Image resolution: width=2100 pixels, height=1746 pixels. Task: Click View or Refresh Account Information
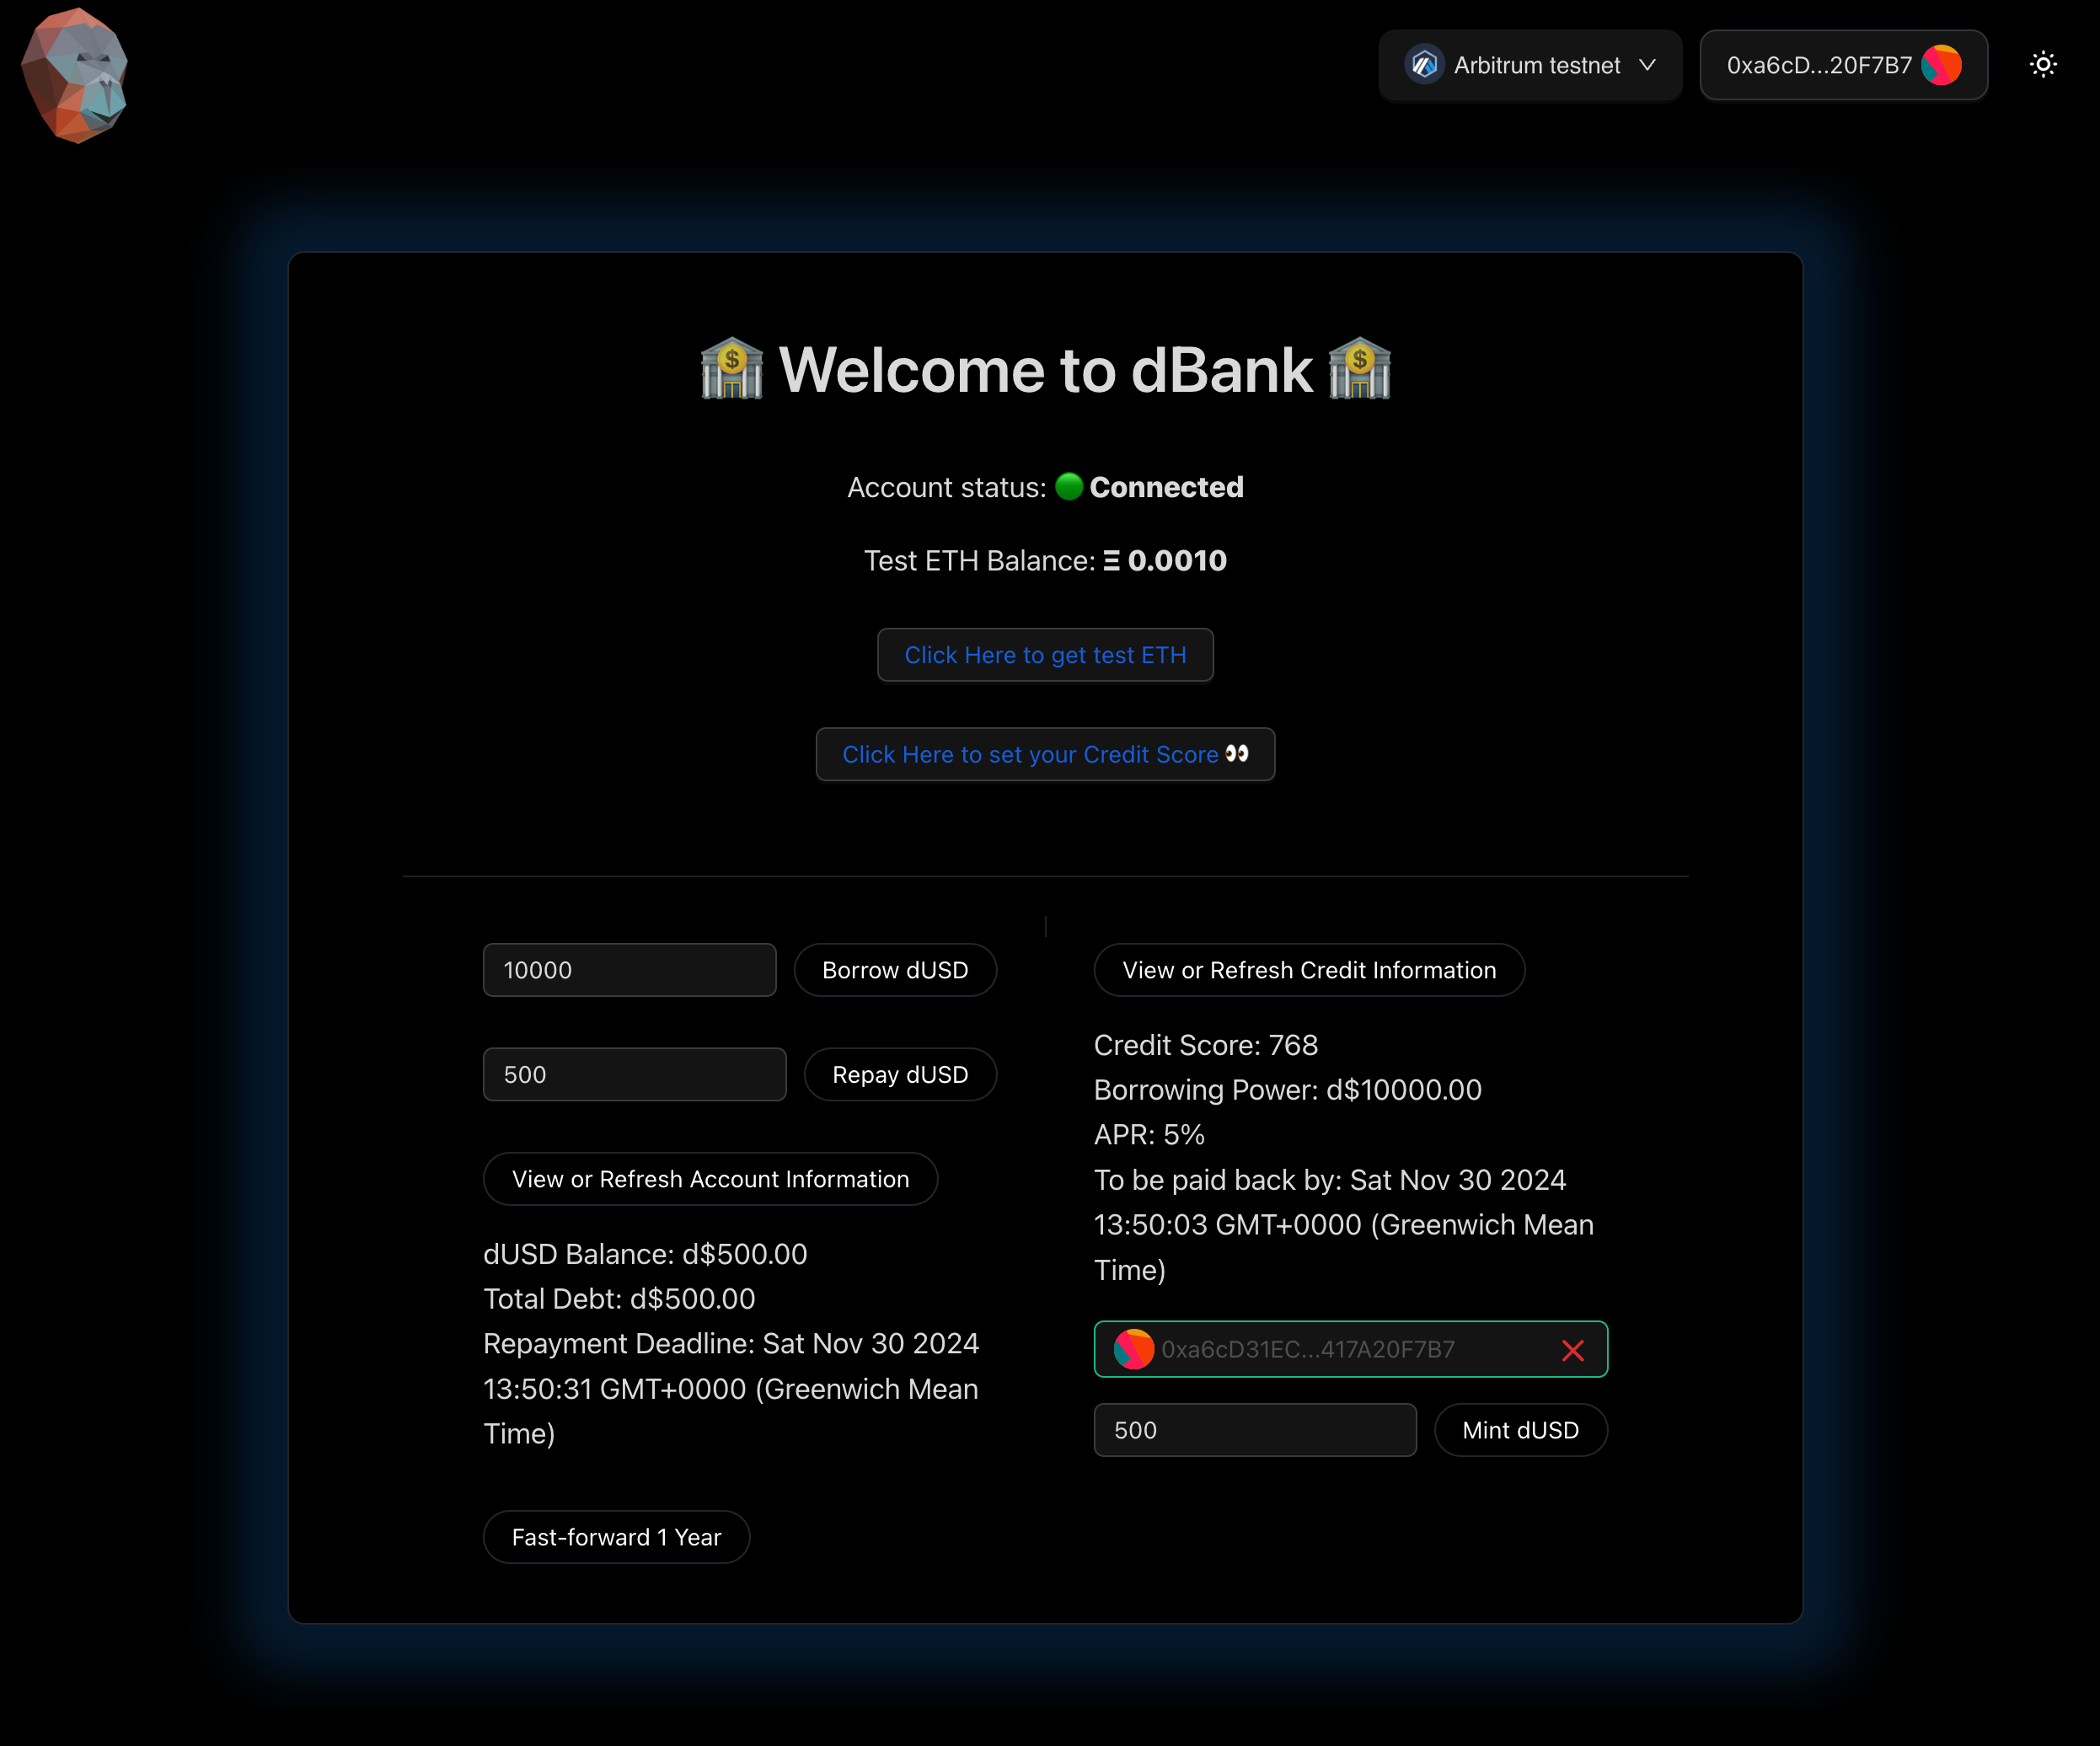710,1179
